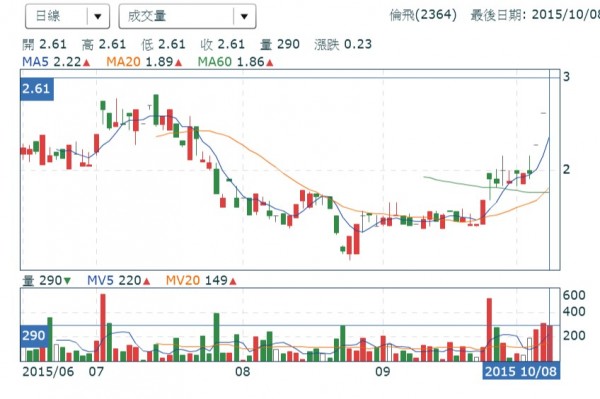
Task: Click the red up arrow beside MV20 149
Action: pos(233,281)
